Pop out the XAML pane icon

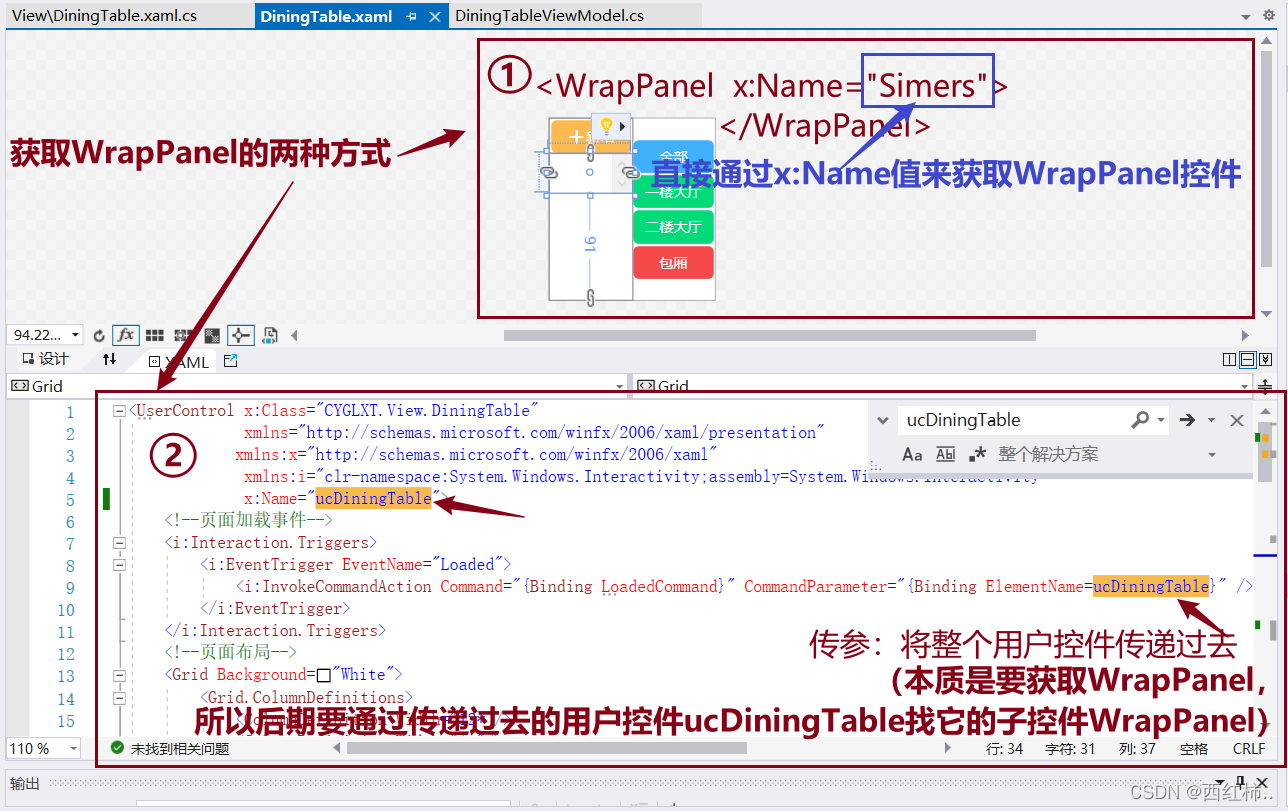tap(231, 361)
